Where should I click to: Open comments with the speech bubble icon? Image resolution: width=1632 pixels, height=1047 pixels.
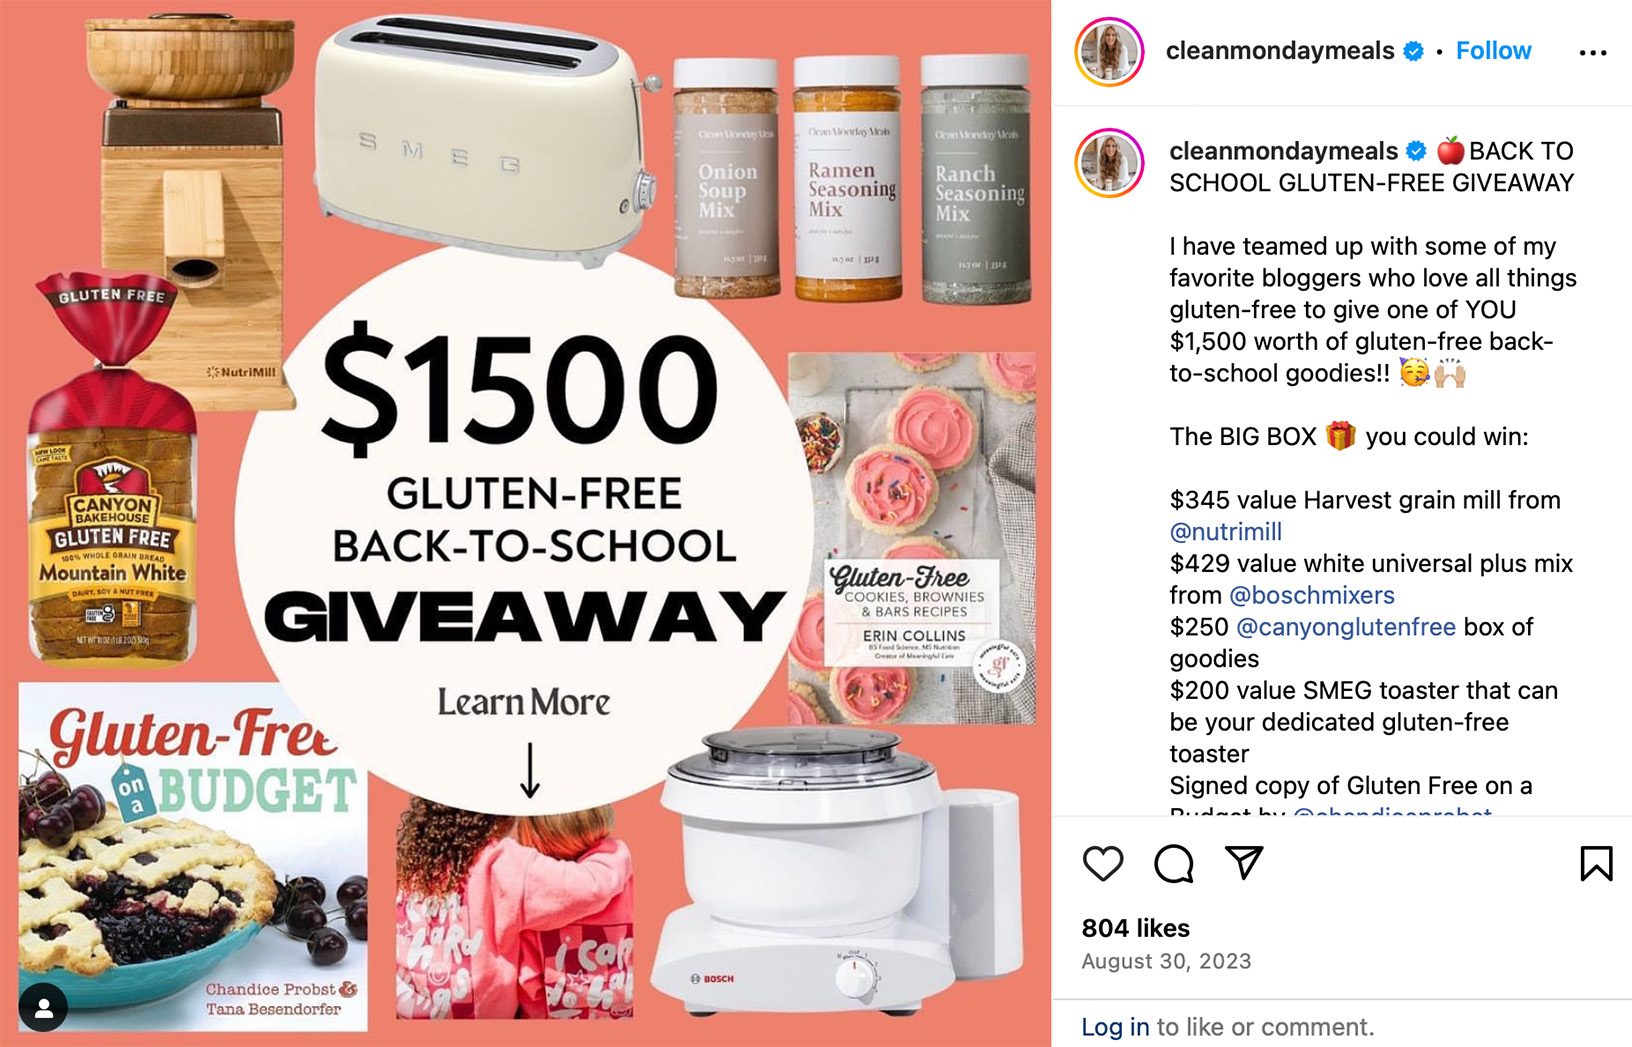[1173, 863]
